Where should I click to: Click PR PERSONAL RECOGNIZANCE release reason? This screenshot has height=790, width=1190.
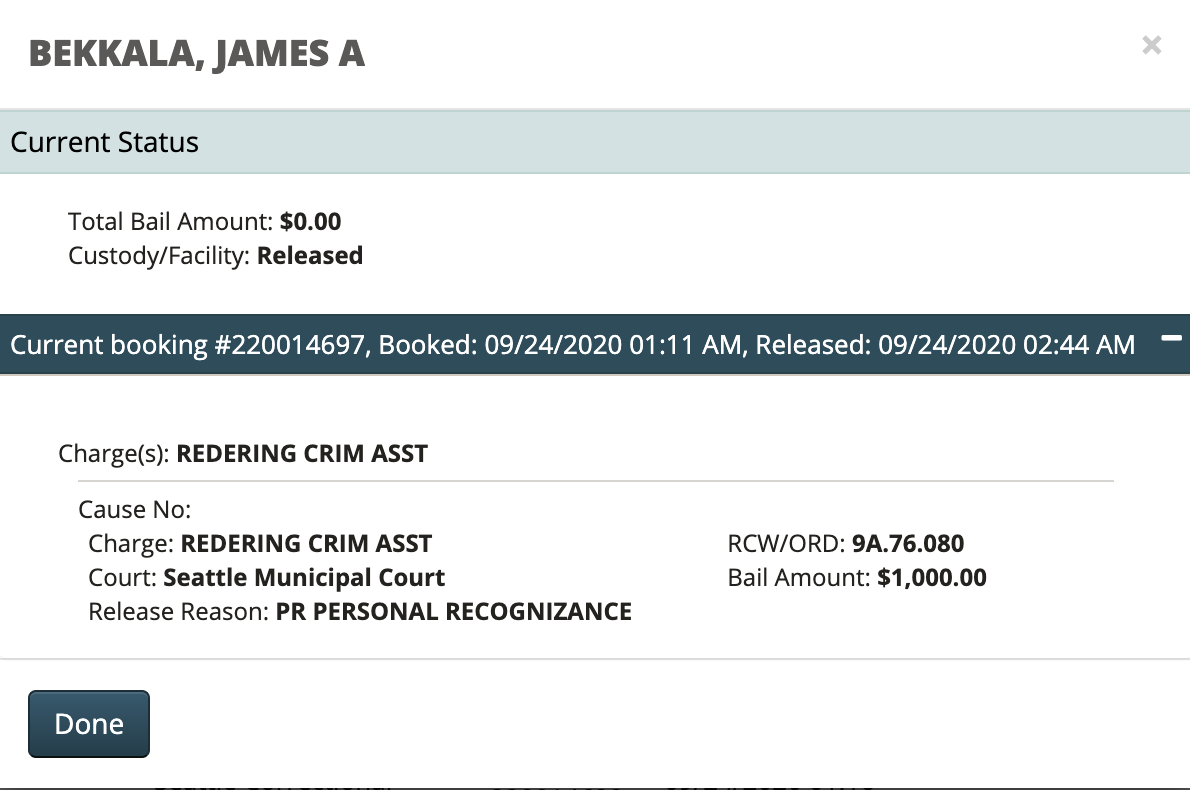tap(454, 611)
